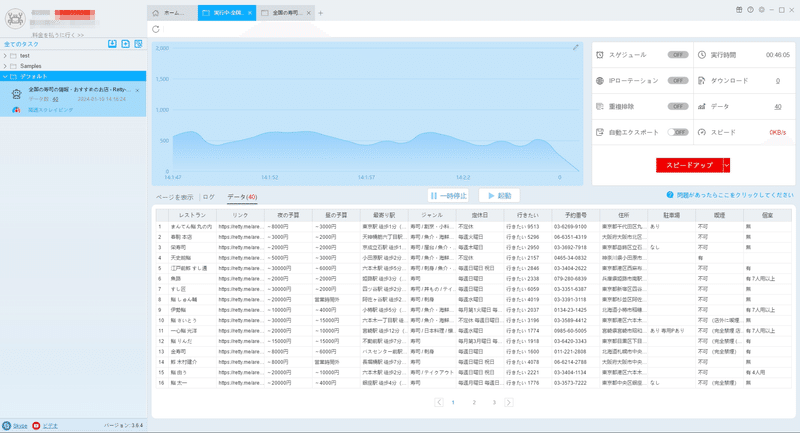
Task: Click the レストラン column header
Action: [192, 215]
